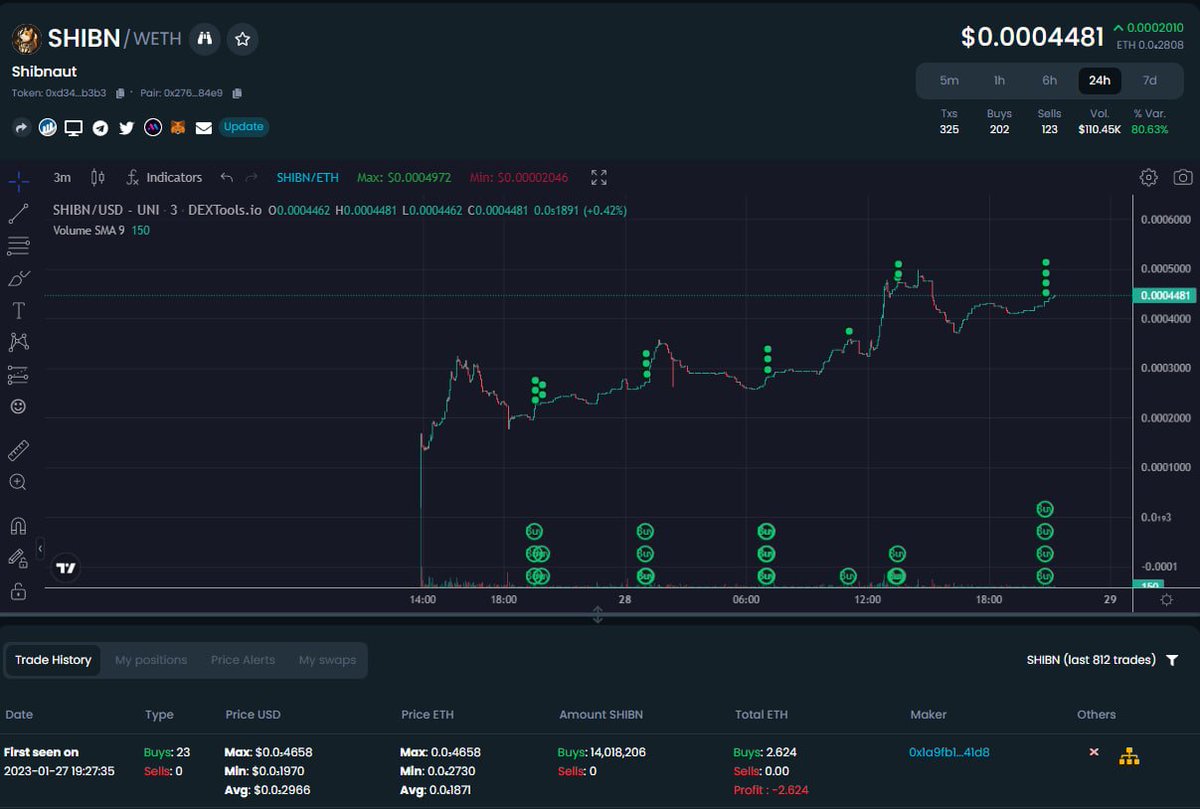Select the forecast/measure positions tool
1200x809 pixels.
(x=18, y=374)
